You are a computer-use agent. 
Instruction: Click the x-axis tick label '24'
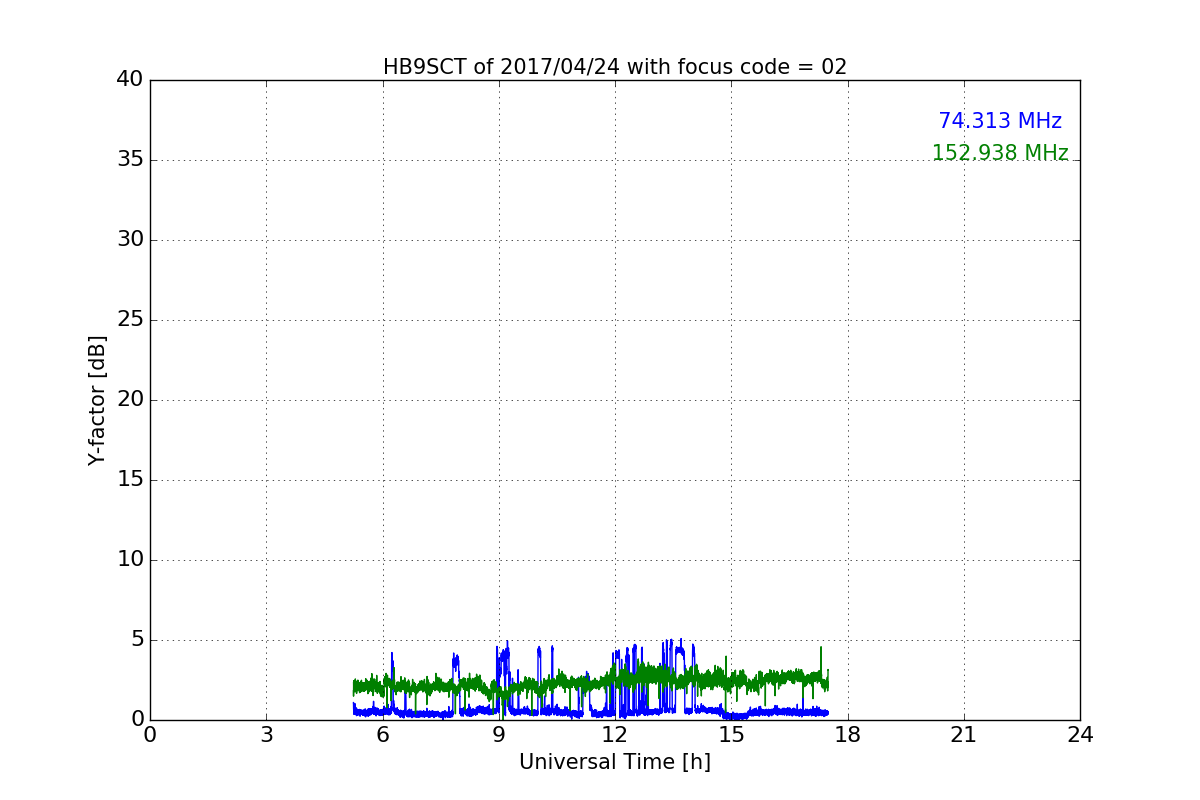(x=1080, y=735)
